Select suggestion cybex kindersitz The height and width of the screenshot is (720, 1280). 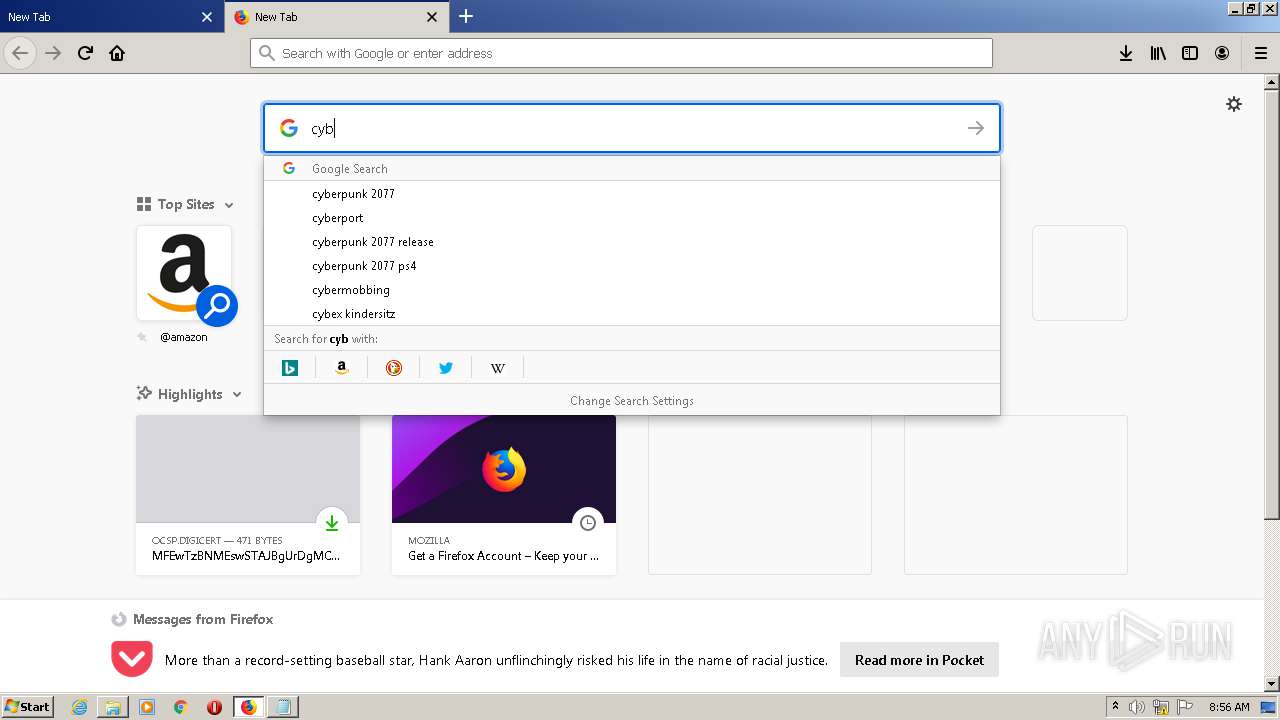(632, 314)
